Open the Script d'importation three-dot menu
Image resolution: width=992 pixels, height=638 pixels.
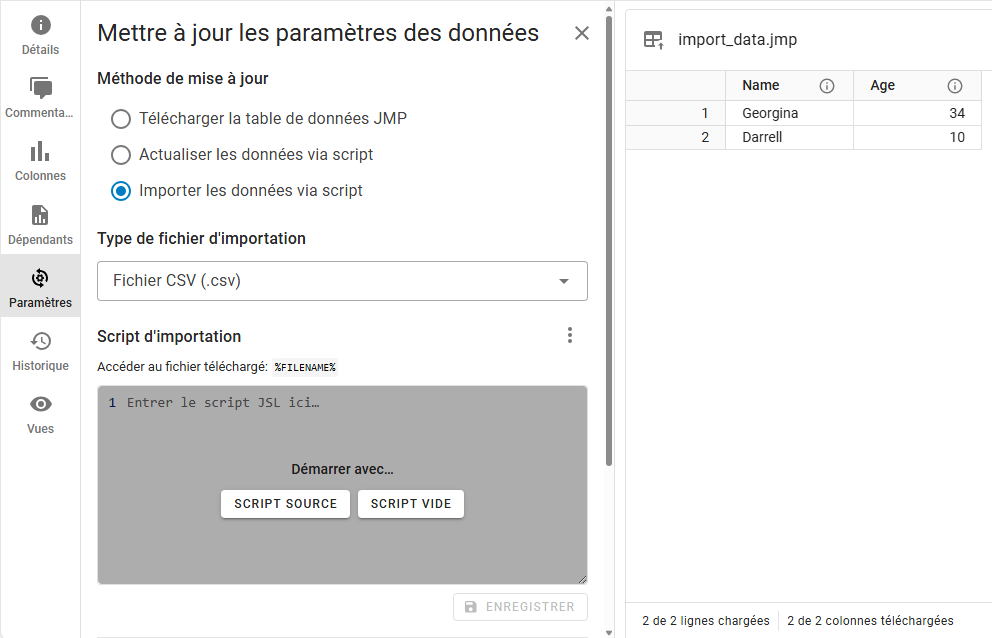(570, 336)
